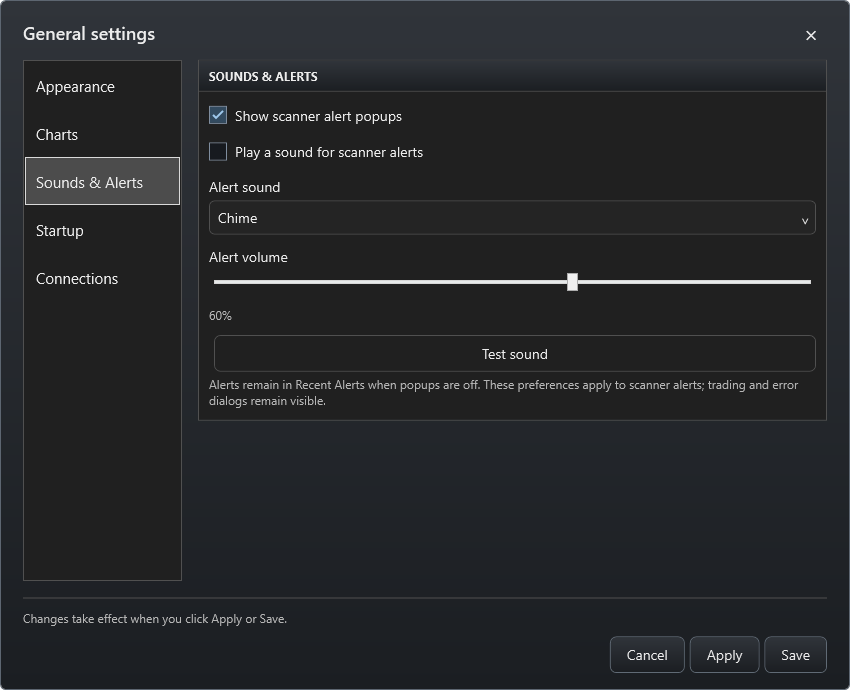850x690 pixels.
Task: Click the Alert volume slider handle
Action: (572, 282)
